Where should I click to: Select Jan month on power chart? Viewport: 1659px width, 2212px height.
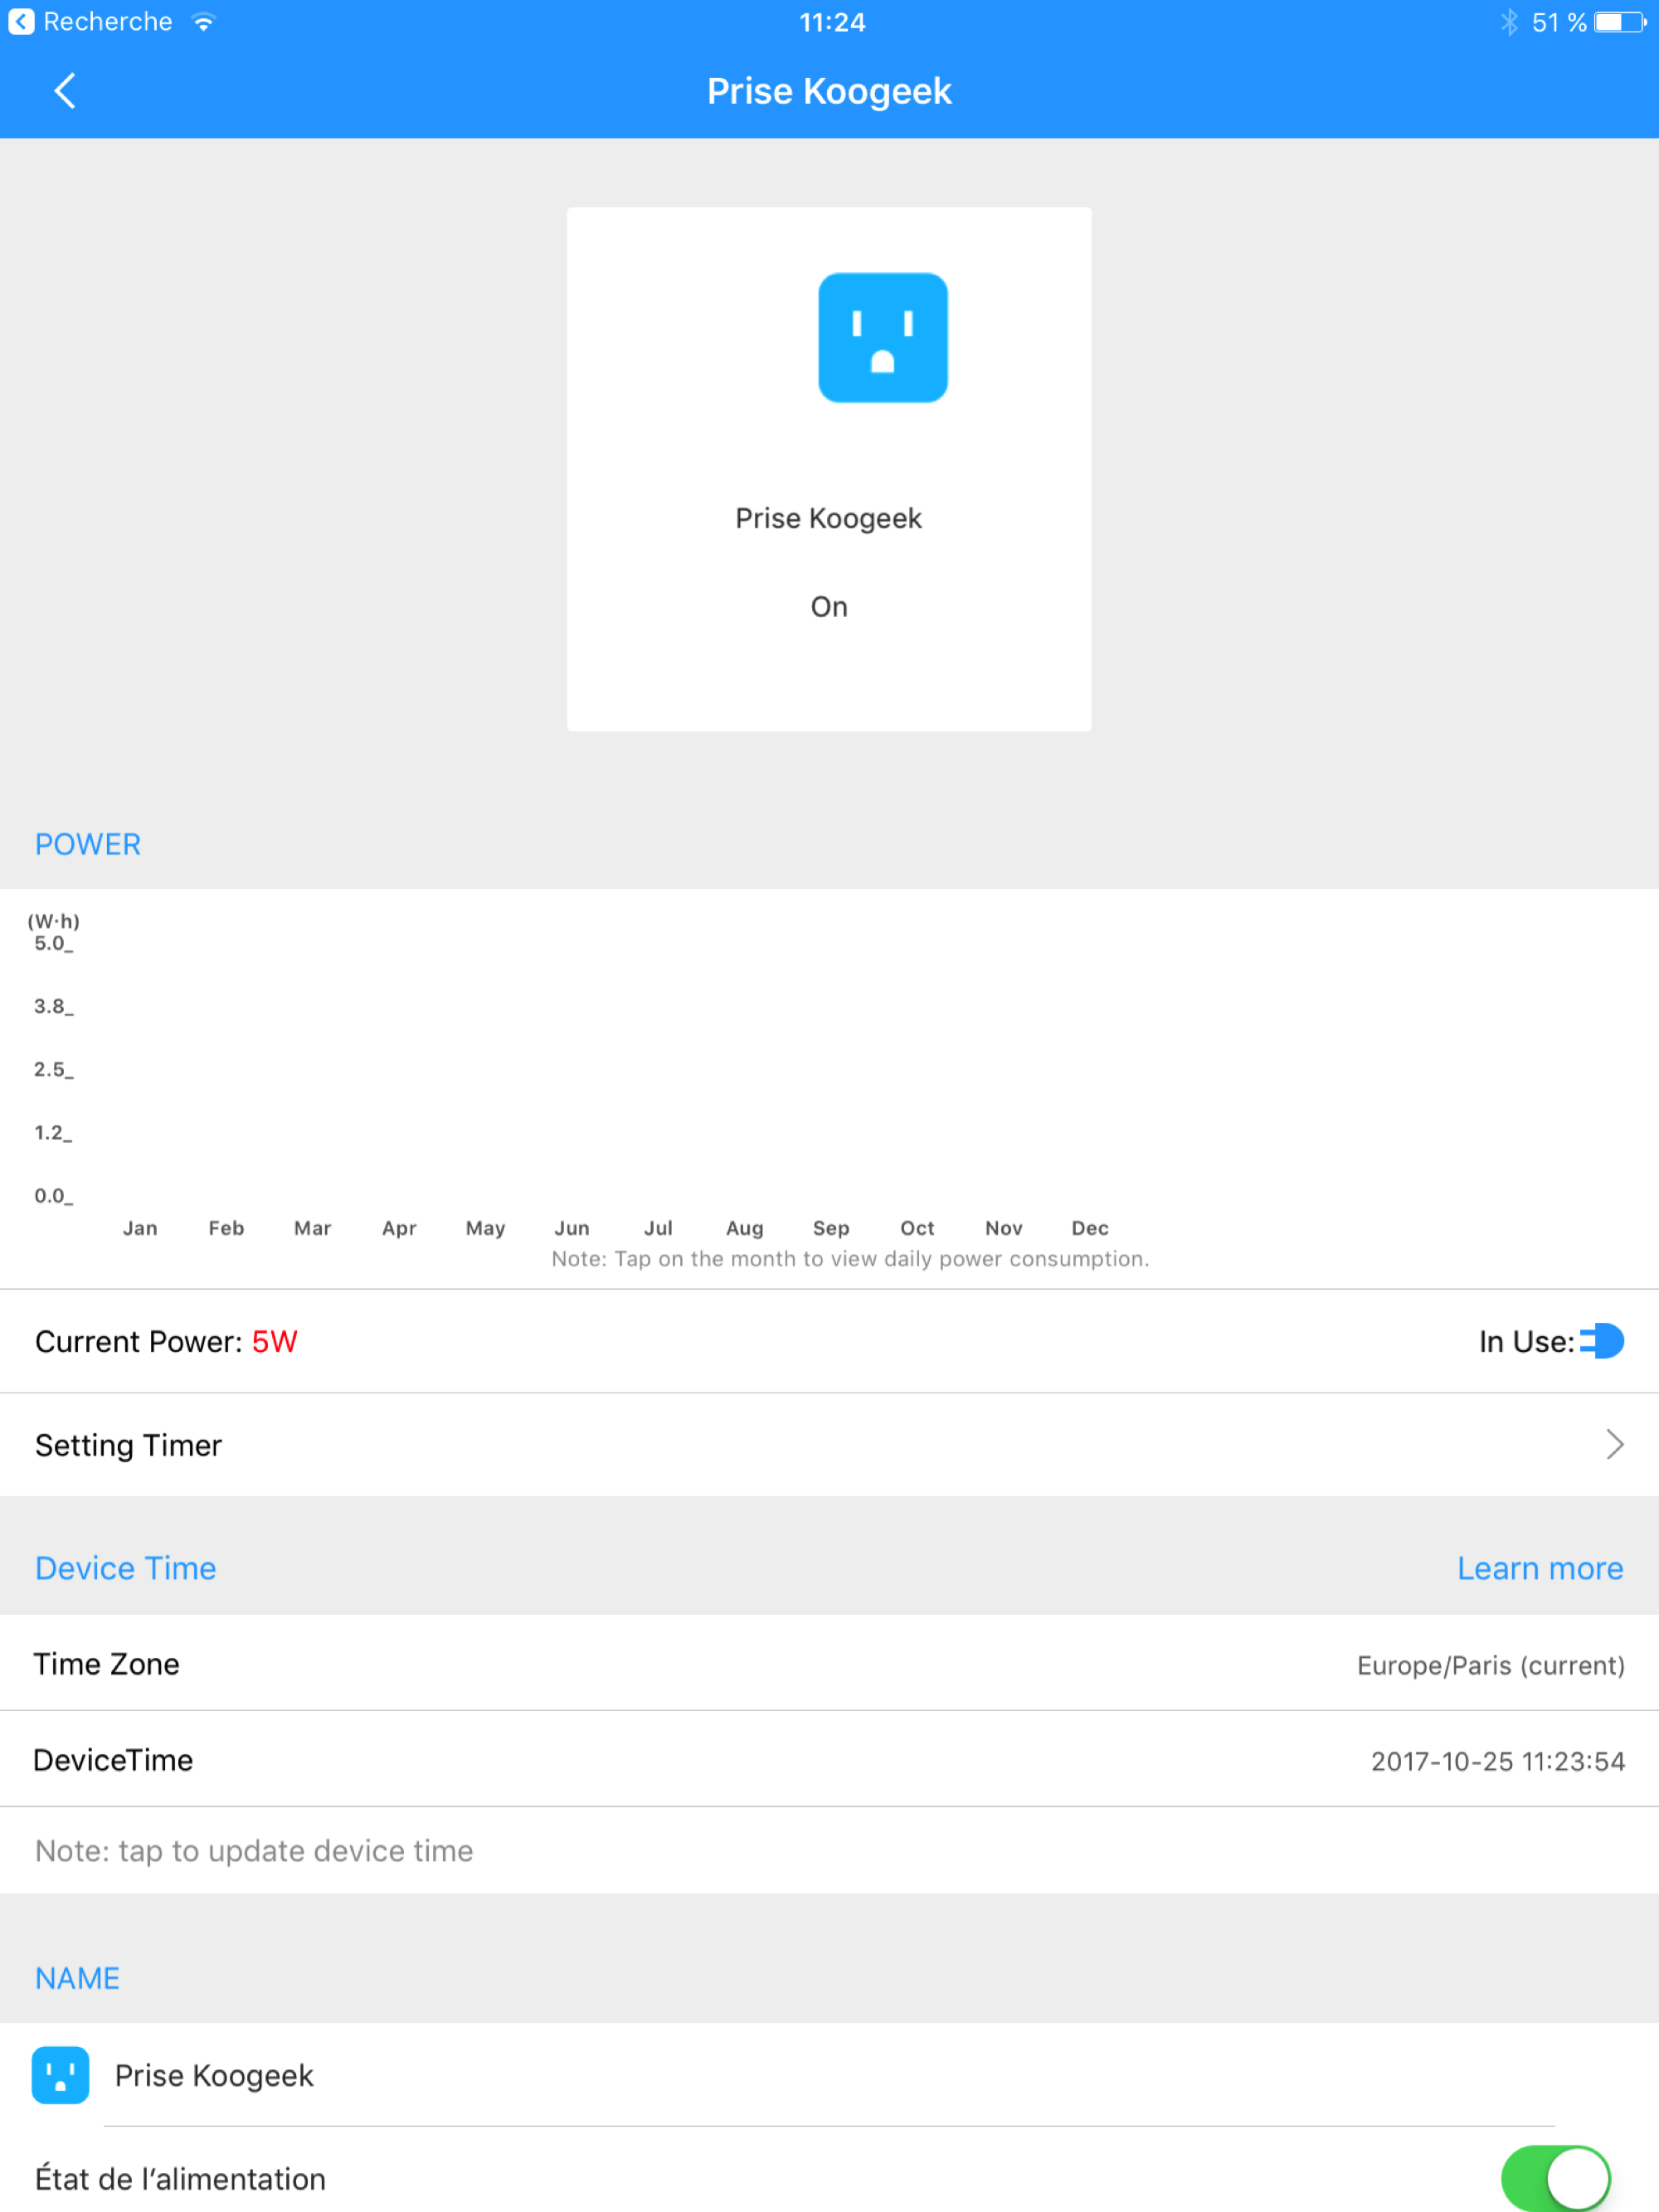(x=140, y=1228)
